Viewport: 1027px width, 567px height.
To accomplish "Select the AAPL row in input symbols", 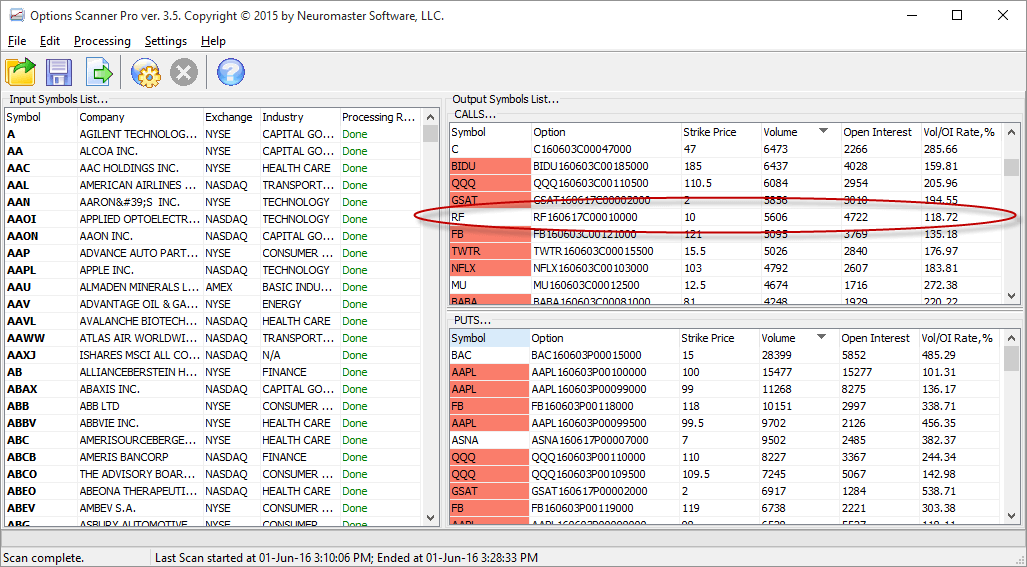I will pos(213,270).
